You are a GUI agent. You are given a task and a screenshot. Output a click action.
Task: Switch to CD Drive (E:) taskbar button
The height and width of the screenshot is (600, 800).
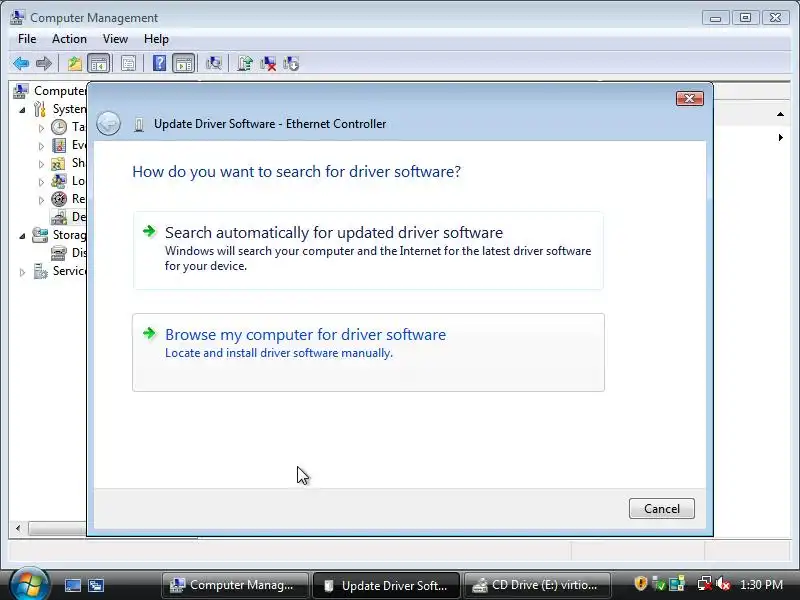tap(537, 585)
